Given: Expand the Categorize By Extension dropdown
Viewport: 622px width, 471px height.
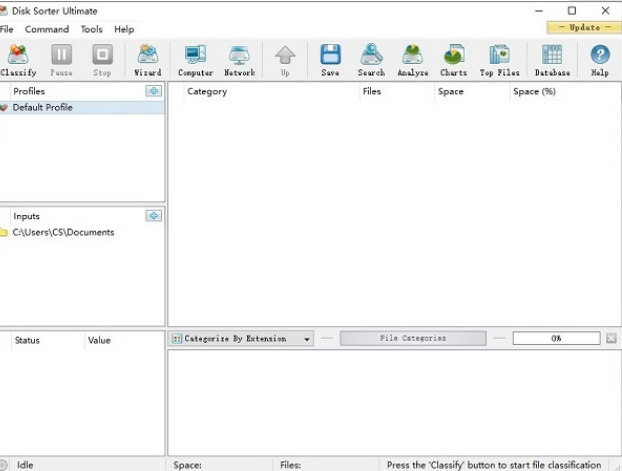Looking at the screenshot, I should click(307, 339).
